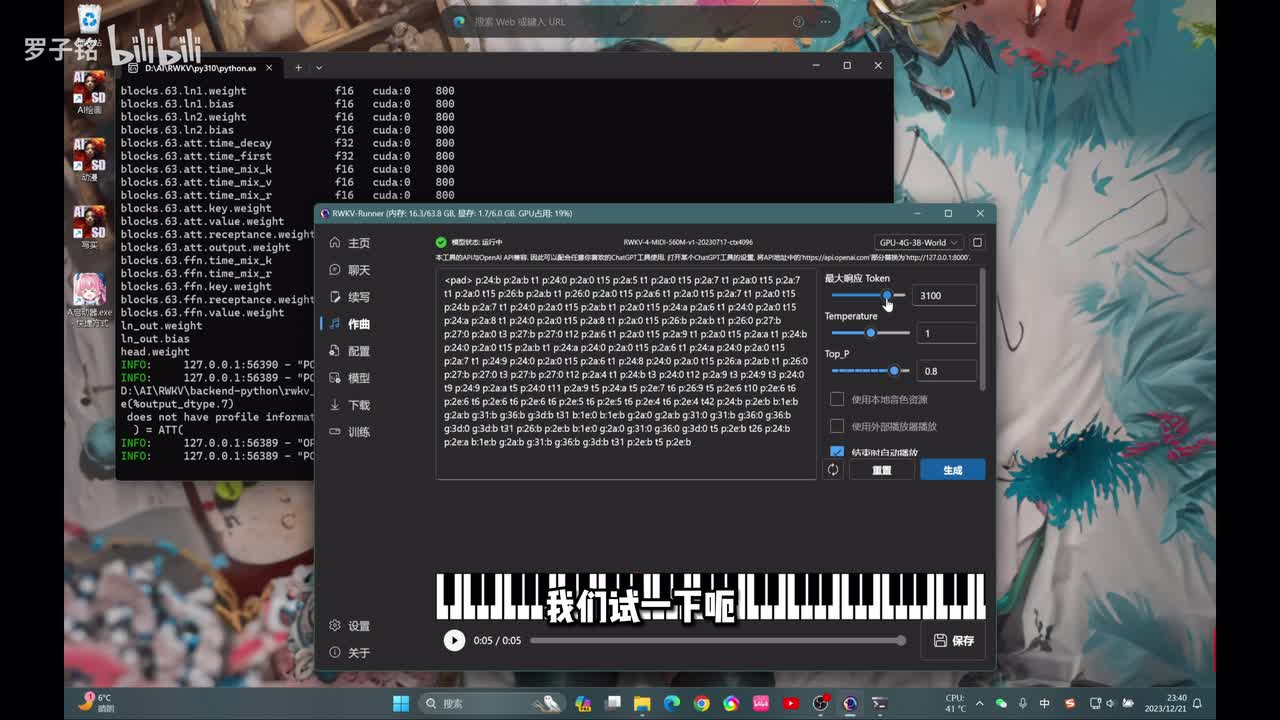
Task: Play the generated MIDI audio
Action: (454, 640)
